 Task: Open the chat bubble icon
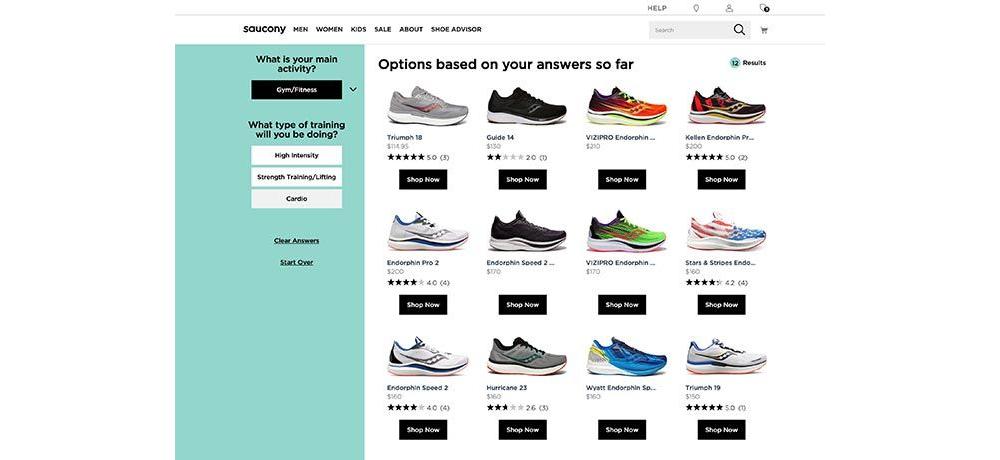pyautogui.click(x=764, y=8)
